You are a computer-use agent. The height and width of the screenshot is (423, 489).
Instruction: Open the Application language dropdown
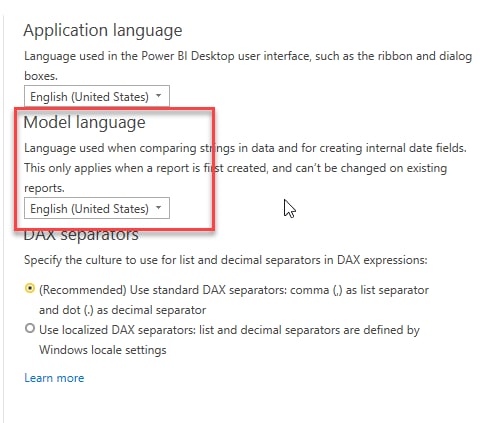point(97,96)
